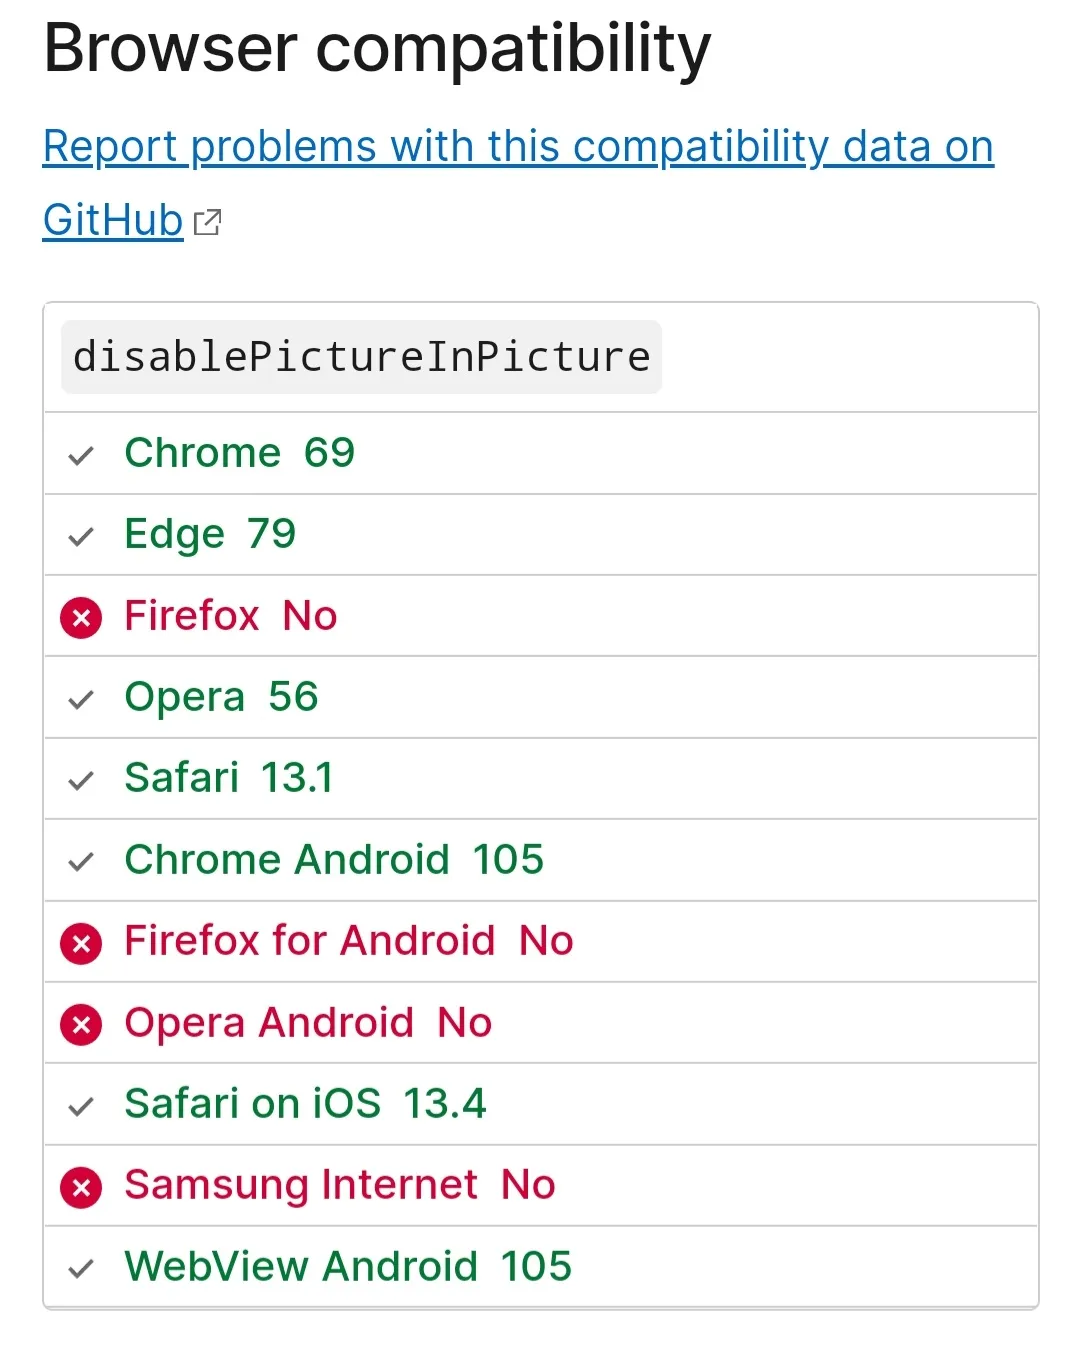Open the report compatibility problems link
Image resolution: width=1080 pixels, height=1345 pixels.
518,147
